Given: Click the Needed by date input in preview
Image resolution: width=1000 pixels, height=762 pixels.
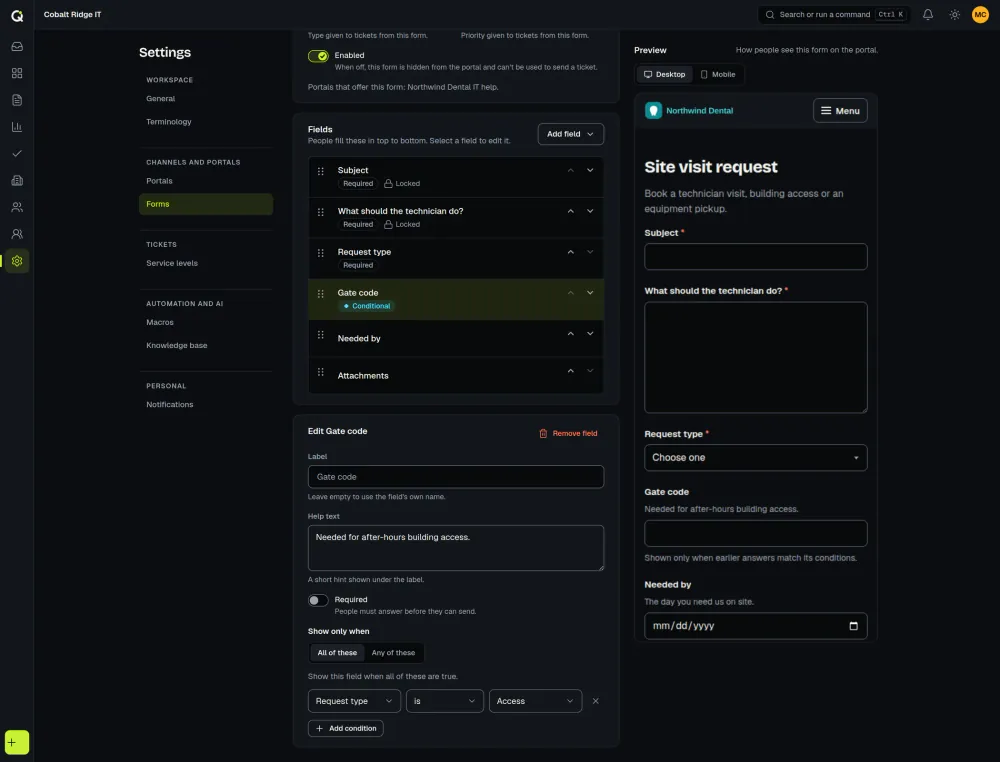Looking at the screenshot, I should tap(756, 626).
